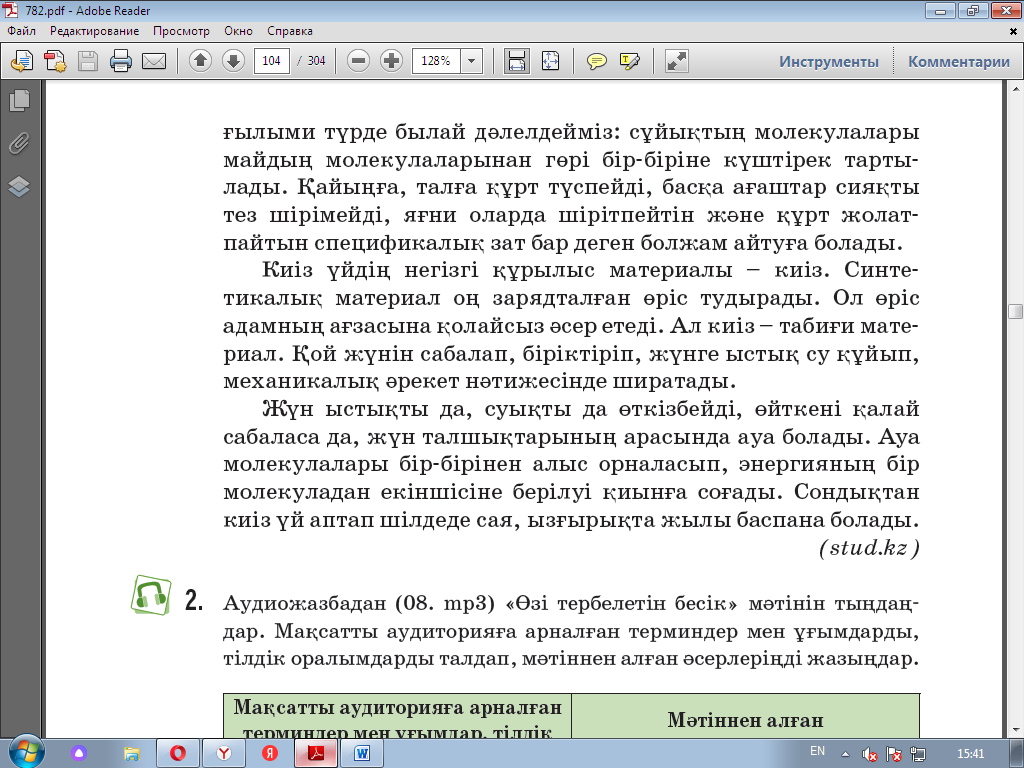Select the highlight text tool
Image resolution: width=1024 pixels, height=768 pixels.
point(630,61)
